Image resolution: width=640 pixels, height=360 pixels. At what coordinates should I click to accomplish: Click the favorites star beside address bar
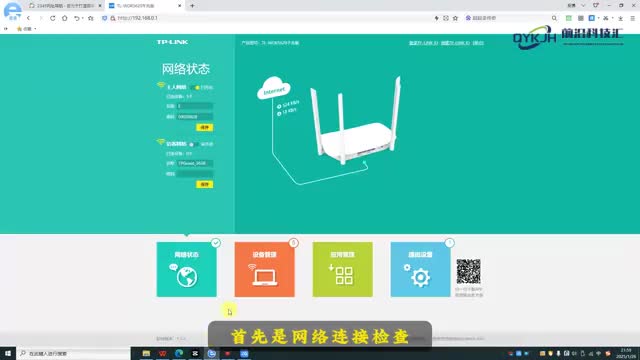[x=91, y=18]
